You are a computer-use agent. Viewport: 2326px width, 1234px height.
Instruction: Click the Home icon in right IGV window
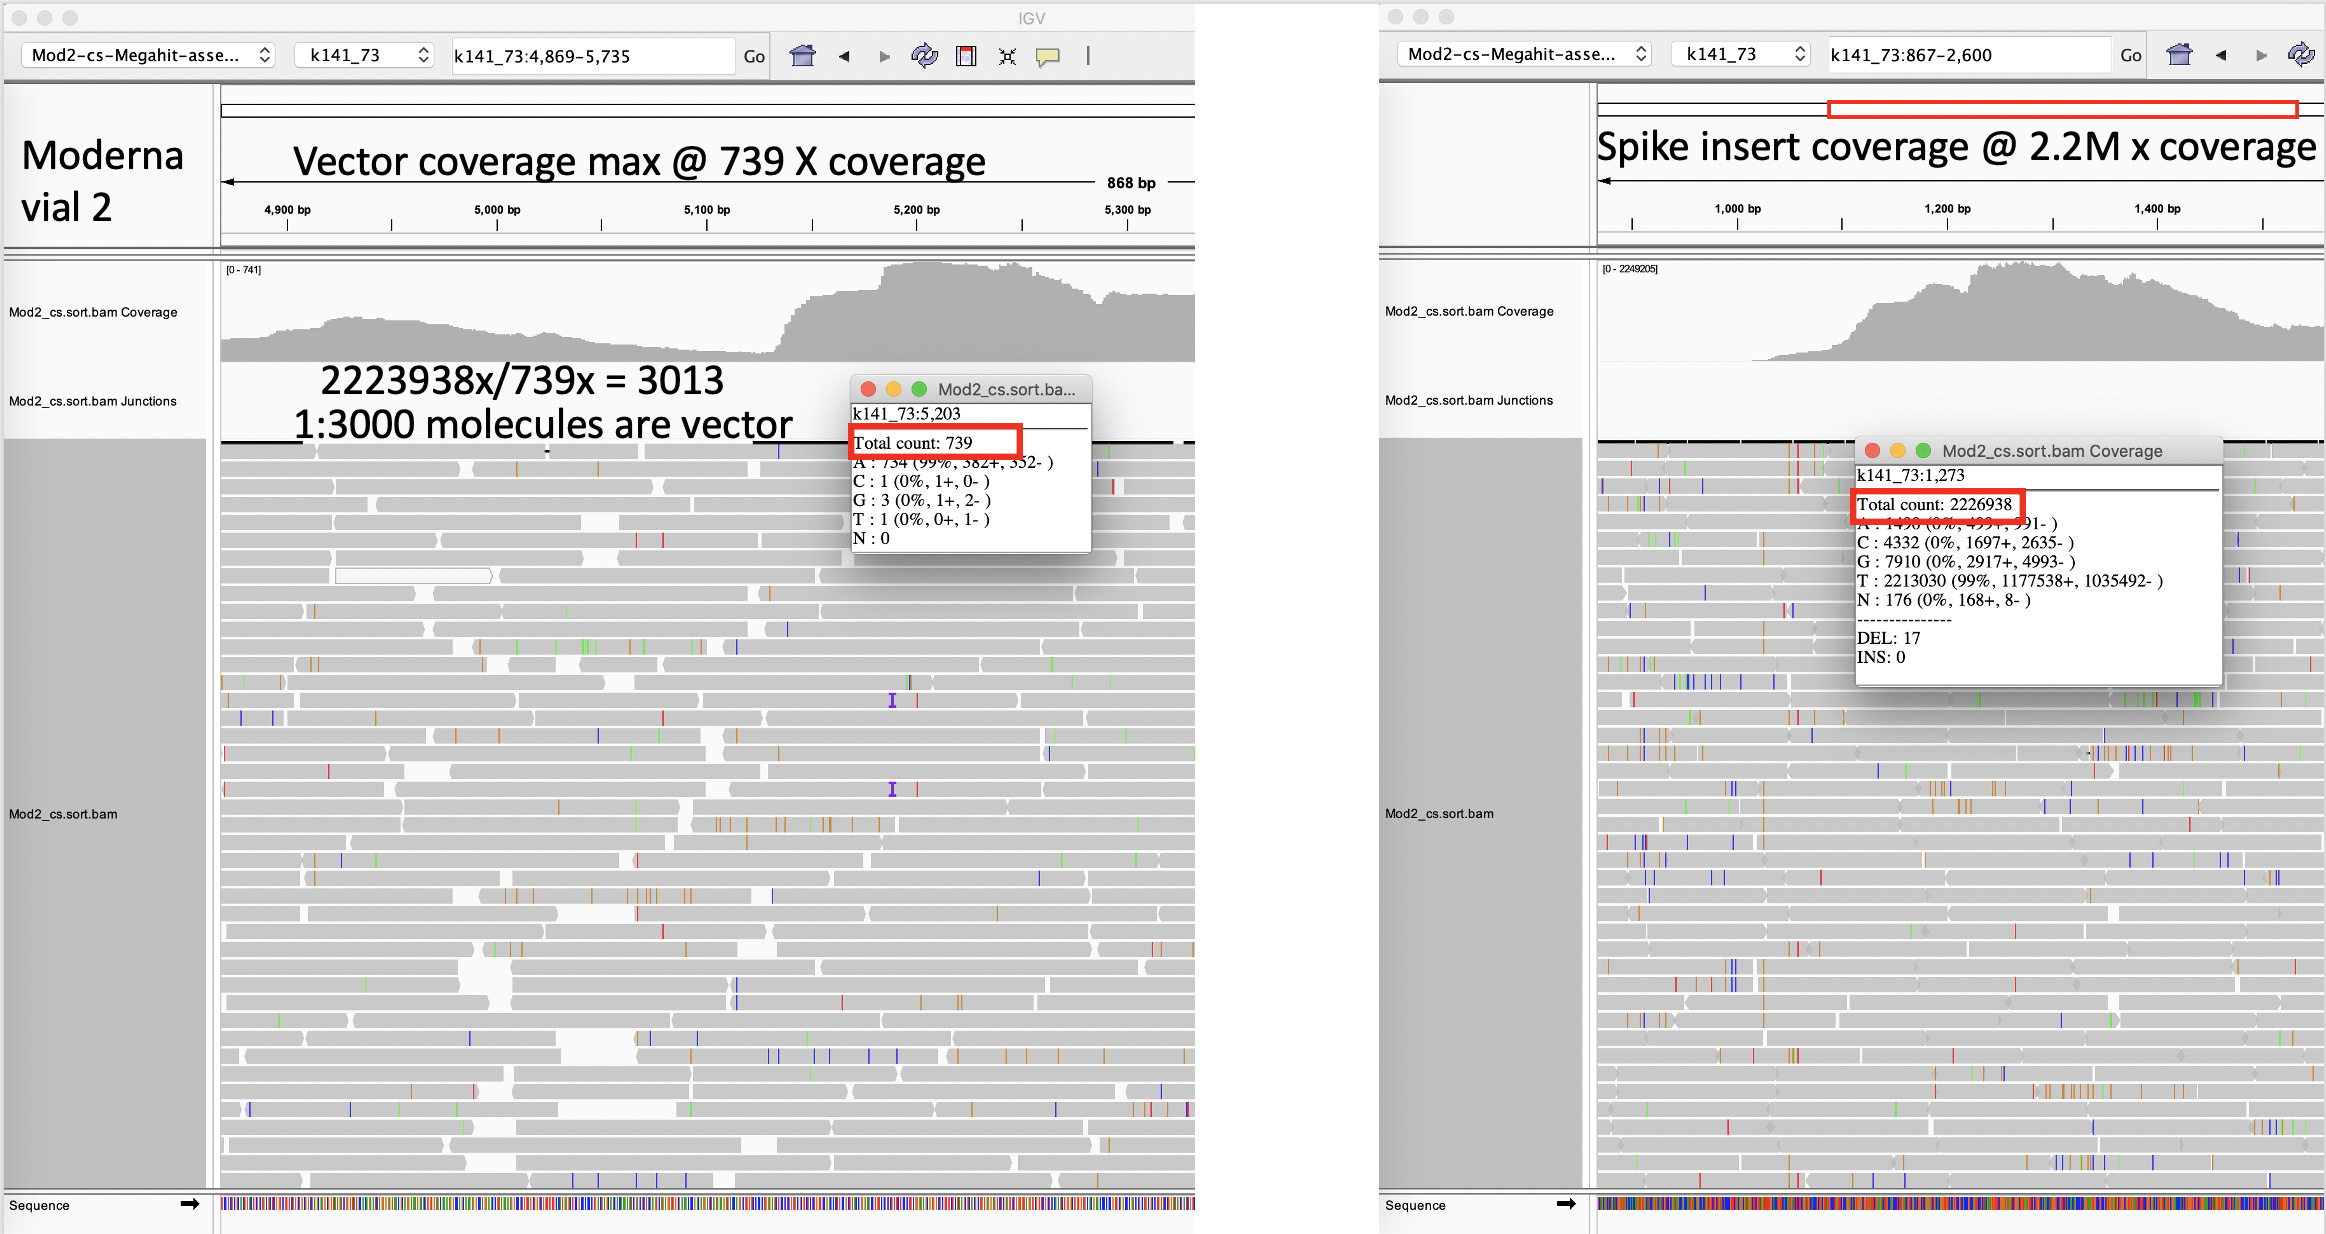click(2179, 55)
